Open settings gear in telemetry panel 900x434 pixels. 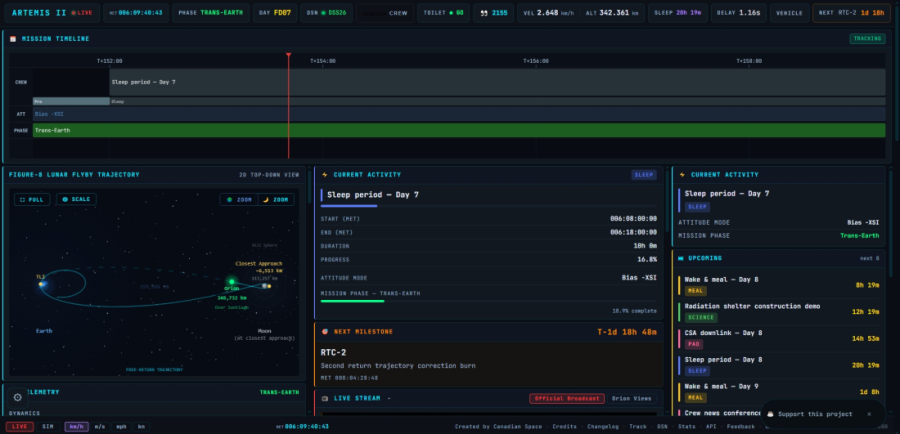pos(17,397)
